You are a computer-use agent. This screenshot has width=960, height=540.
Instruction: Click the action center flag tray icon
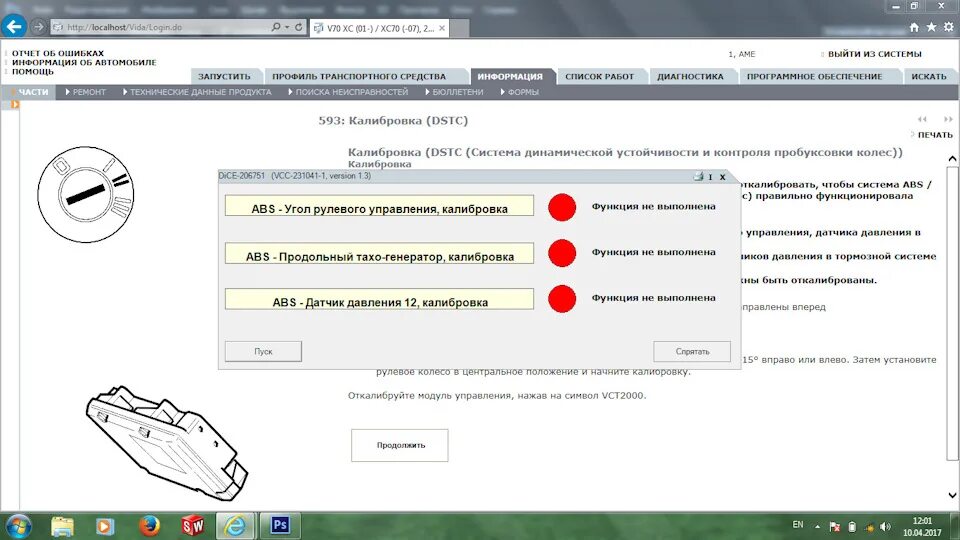(834, 527)
